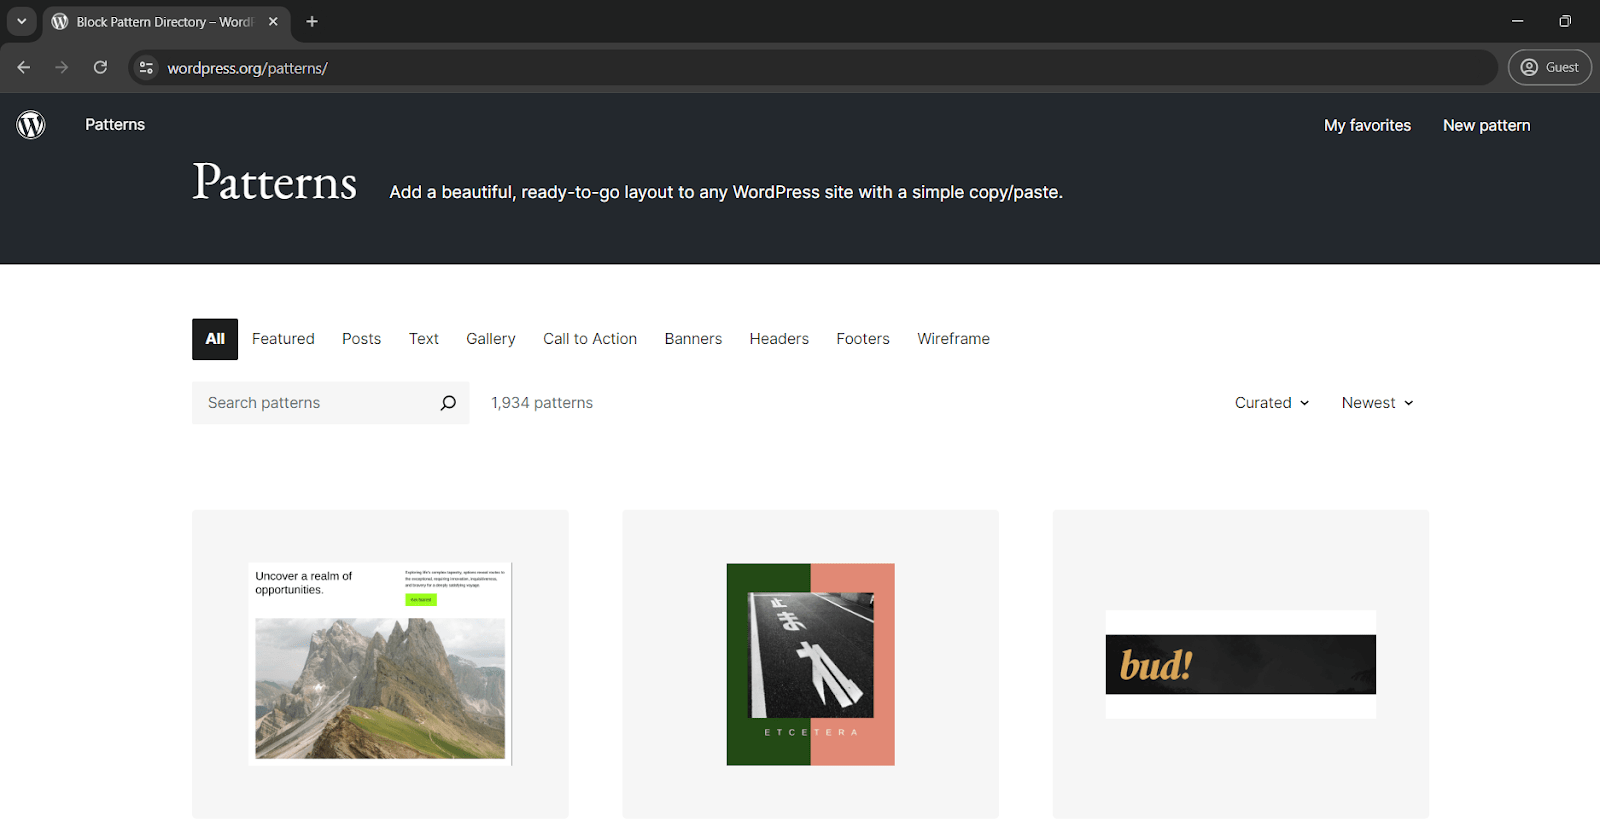Reload the page with refresh icon
Image resolution: width=1600 pixels, height=828 pixels.
tap(100, 68)
